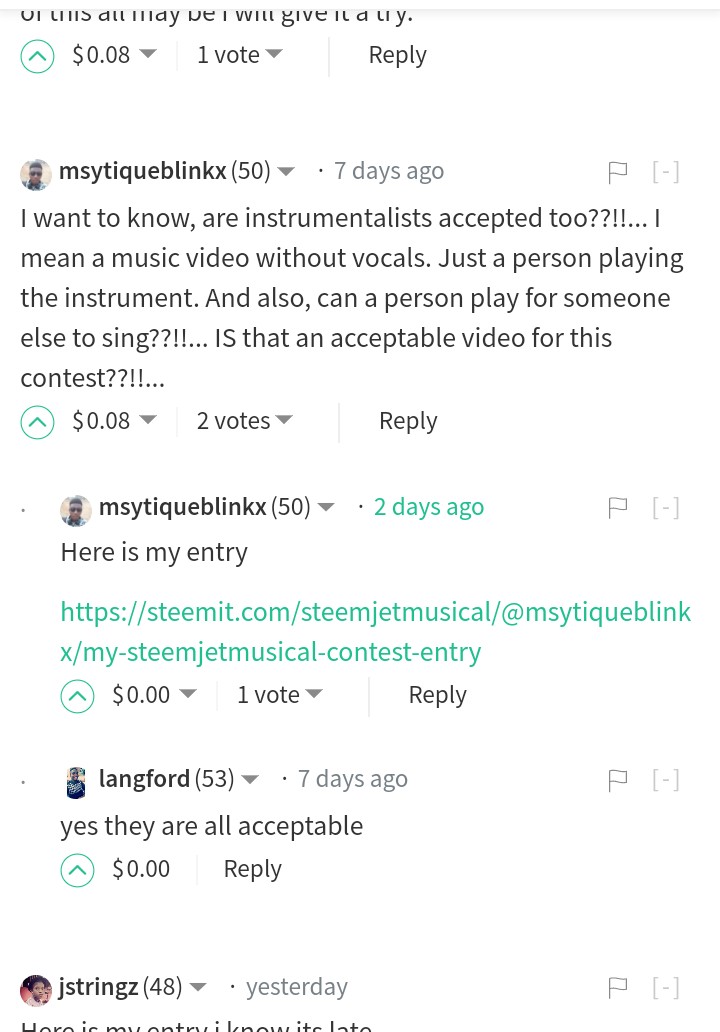This screenshot has width=720, height=1032.
Task: Collapse msytiqueblinkx's 7 days ago comment thread
Action: click(666, 172)
